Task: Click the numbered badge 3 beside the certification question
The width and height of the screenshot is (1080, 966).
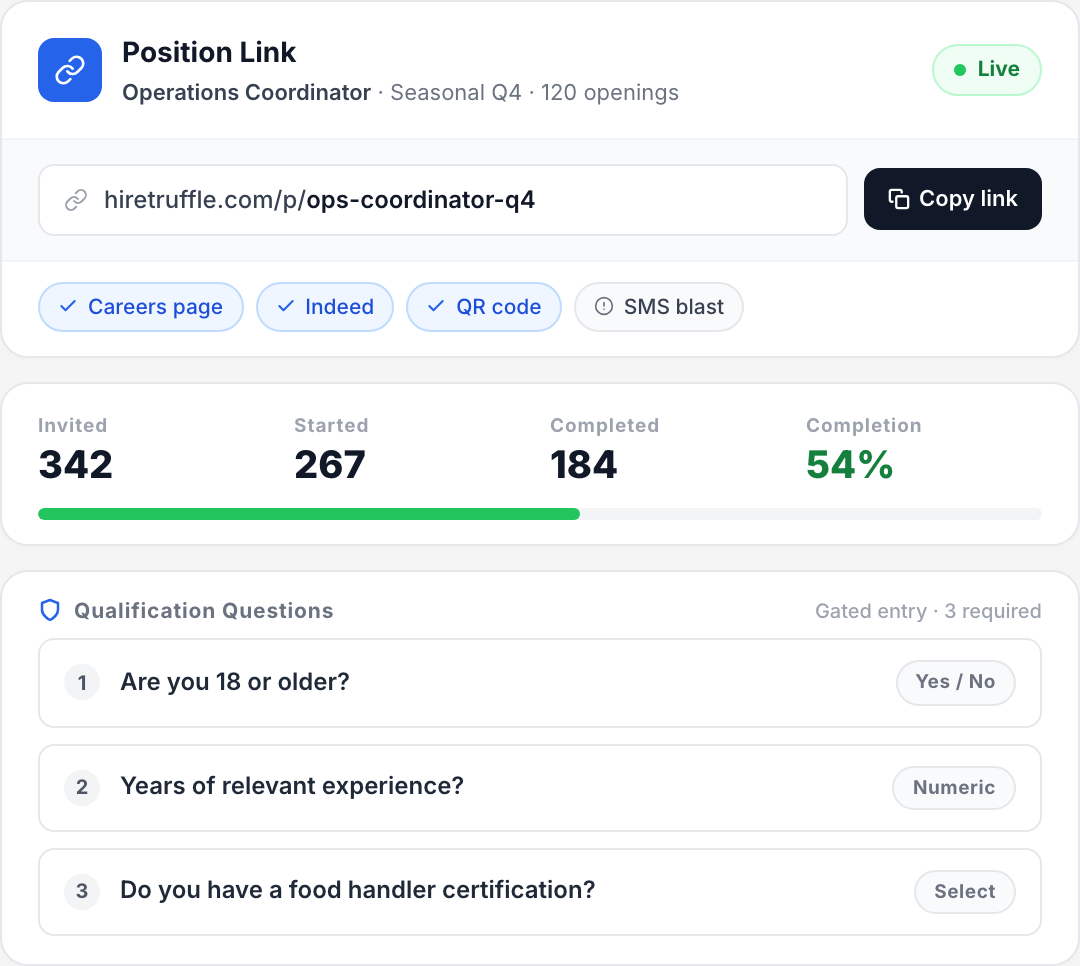Action: pos(82,892)
